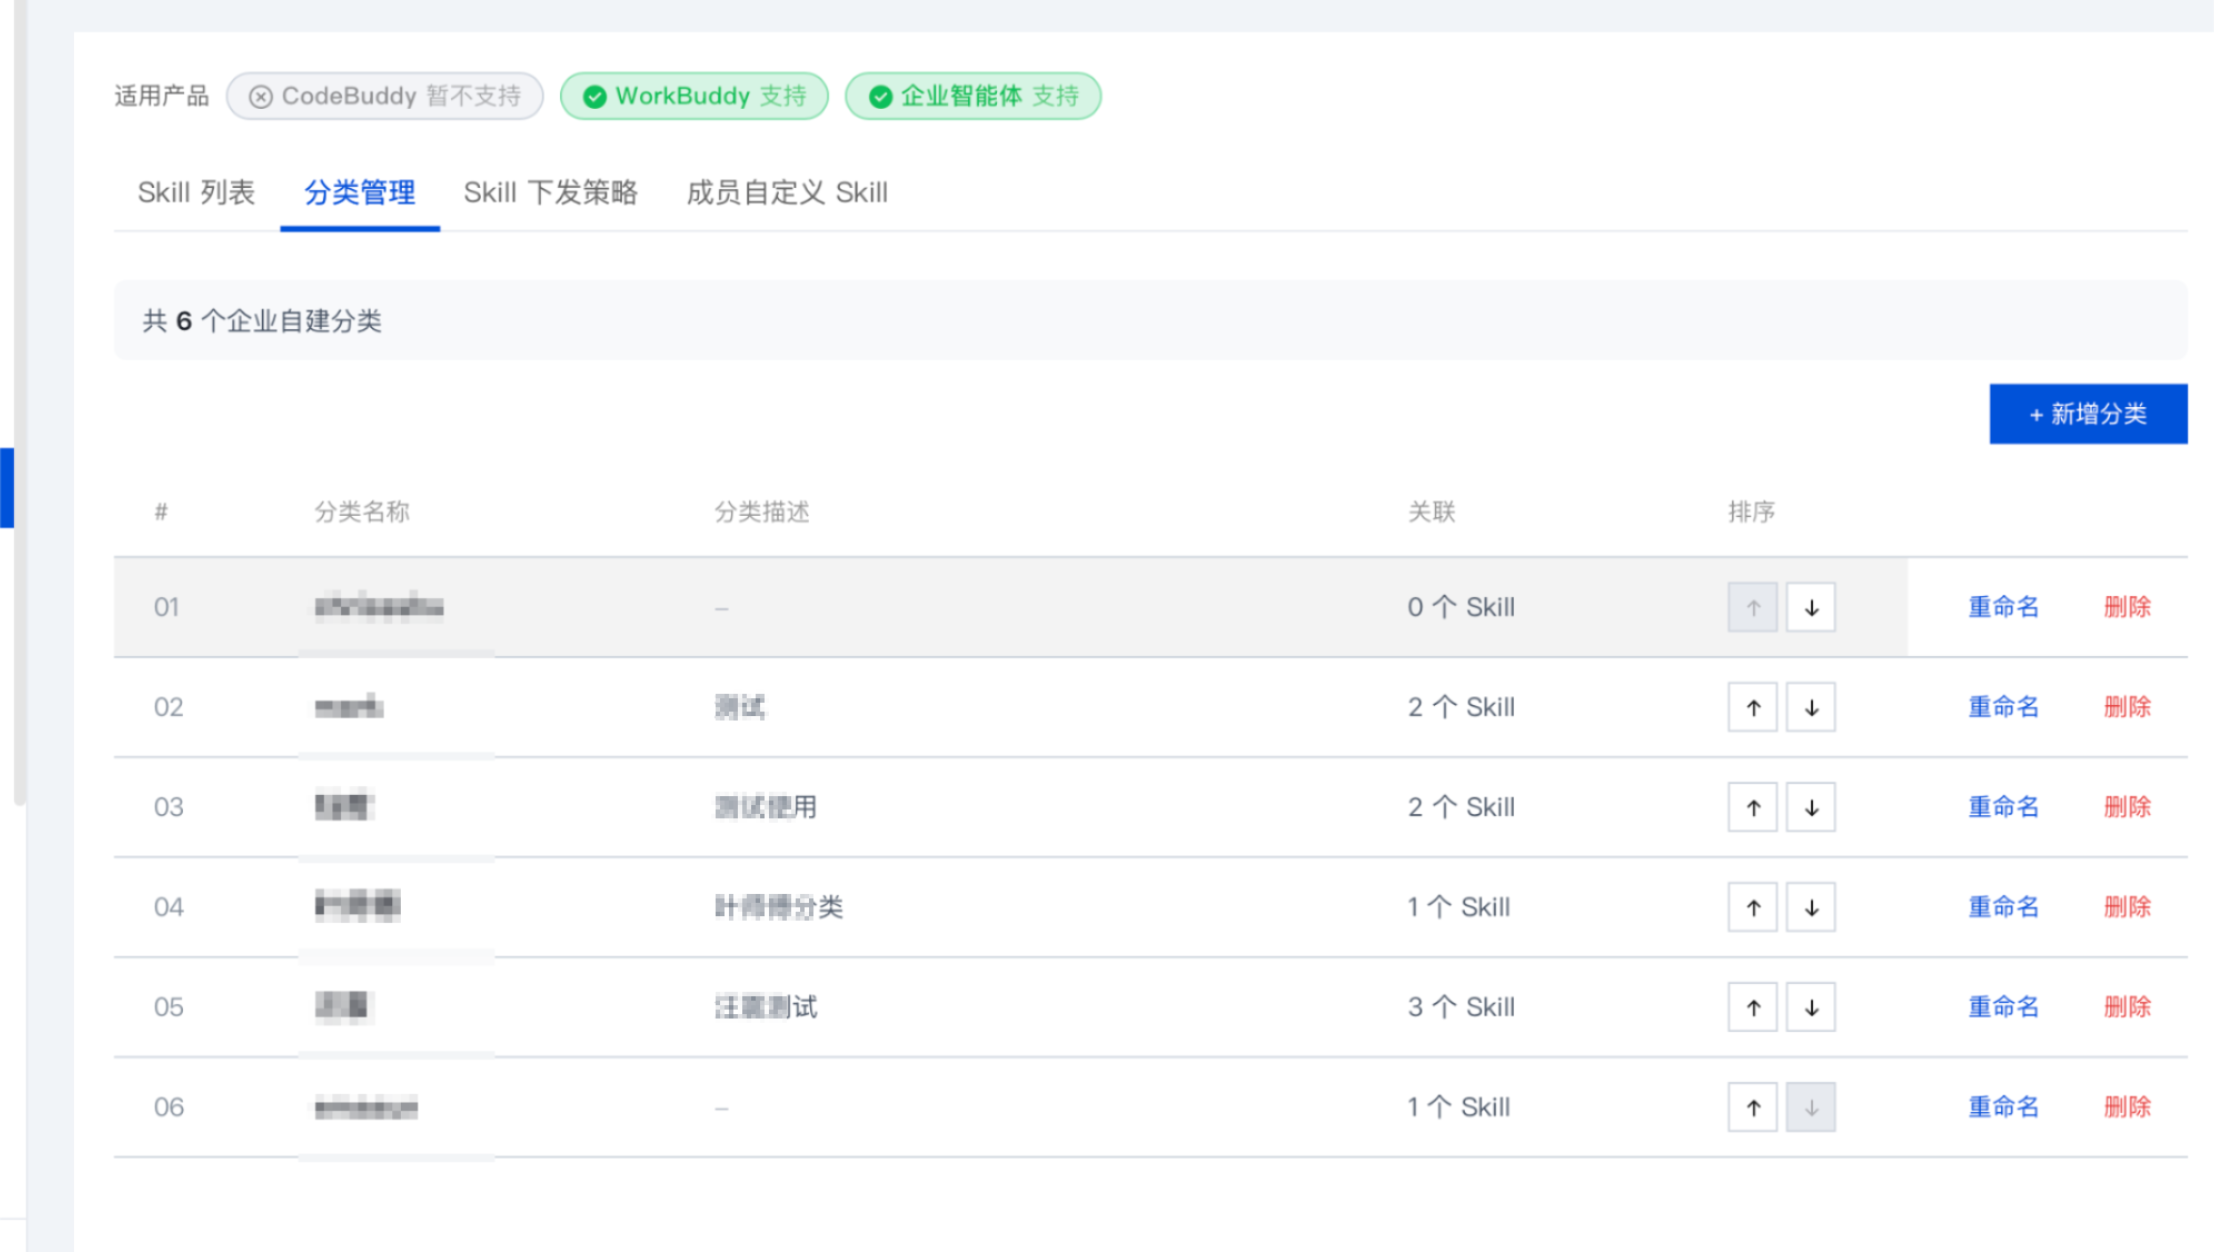This screenshot has width=2214, height=1252.
Task: Move row 05 up with arrow
Action: pos(1753,1007)
